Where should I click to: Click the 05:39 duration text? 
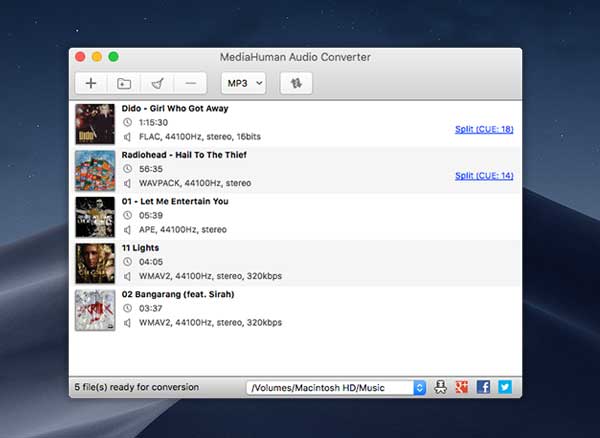point(151,215)
